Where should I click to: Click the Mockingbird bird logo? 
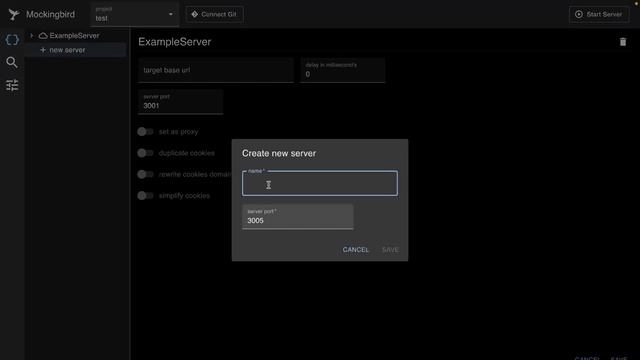(13, 15)
